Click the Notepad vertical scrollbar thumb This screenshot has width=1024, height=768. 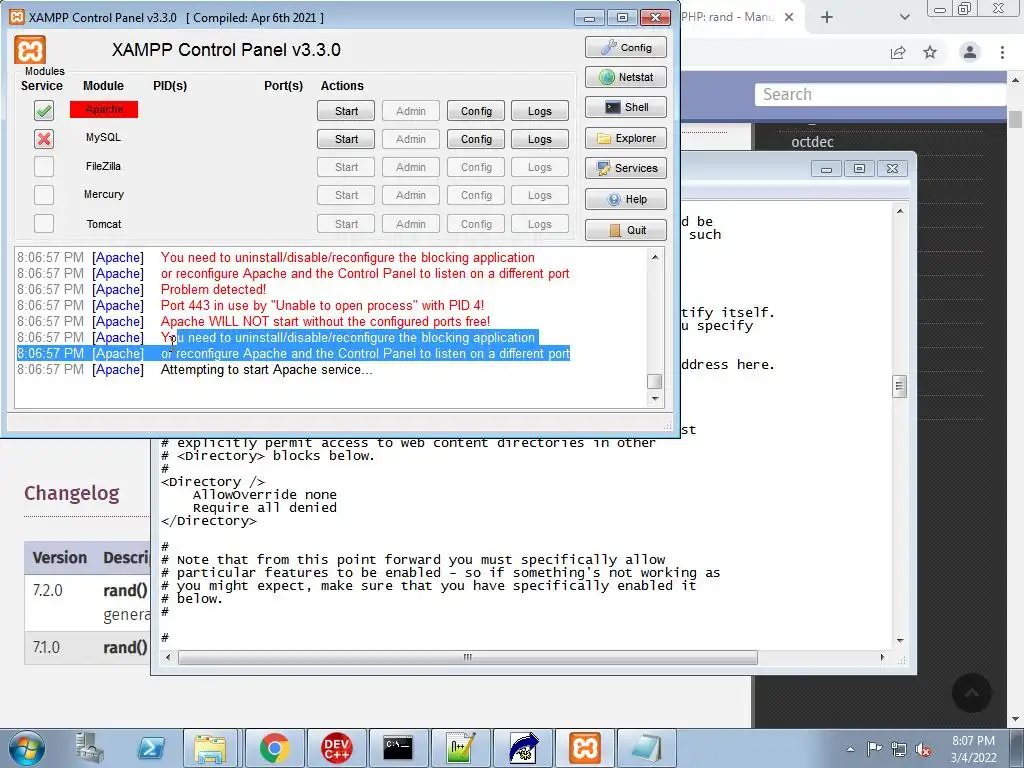click(900, 387)
